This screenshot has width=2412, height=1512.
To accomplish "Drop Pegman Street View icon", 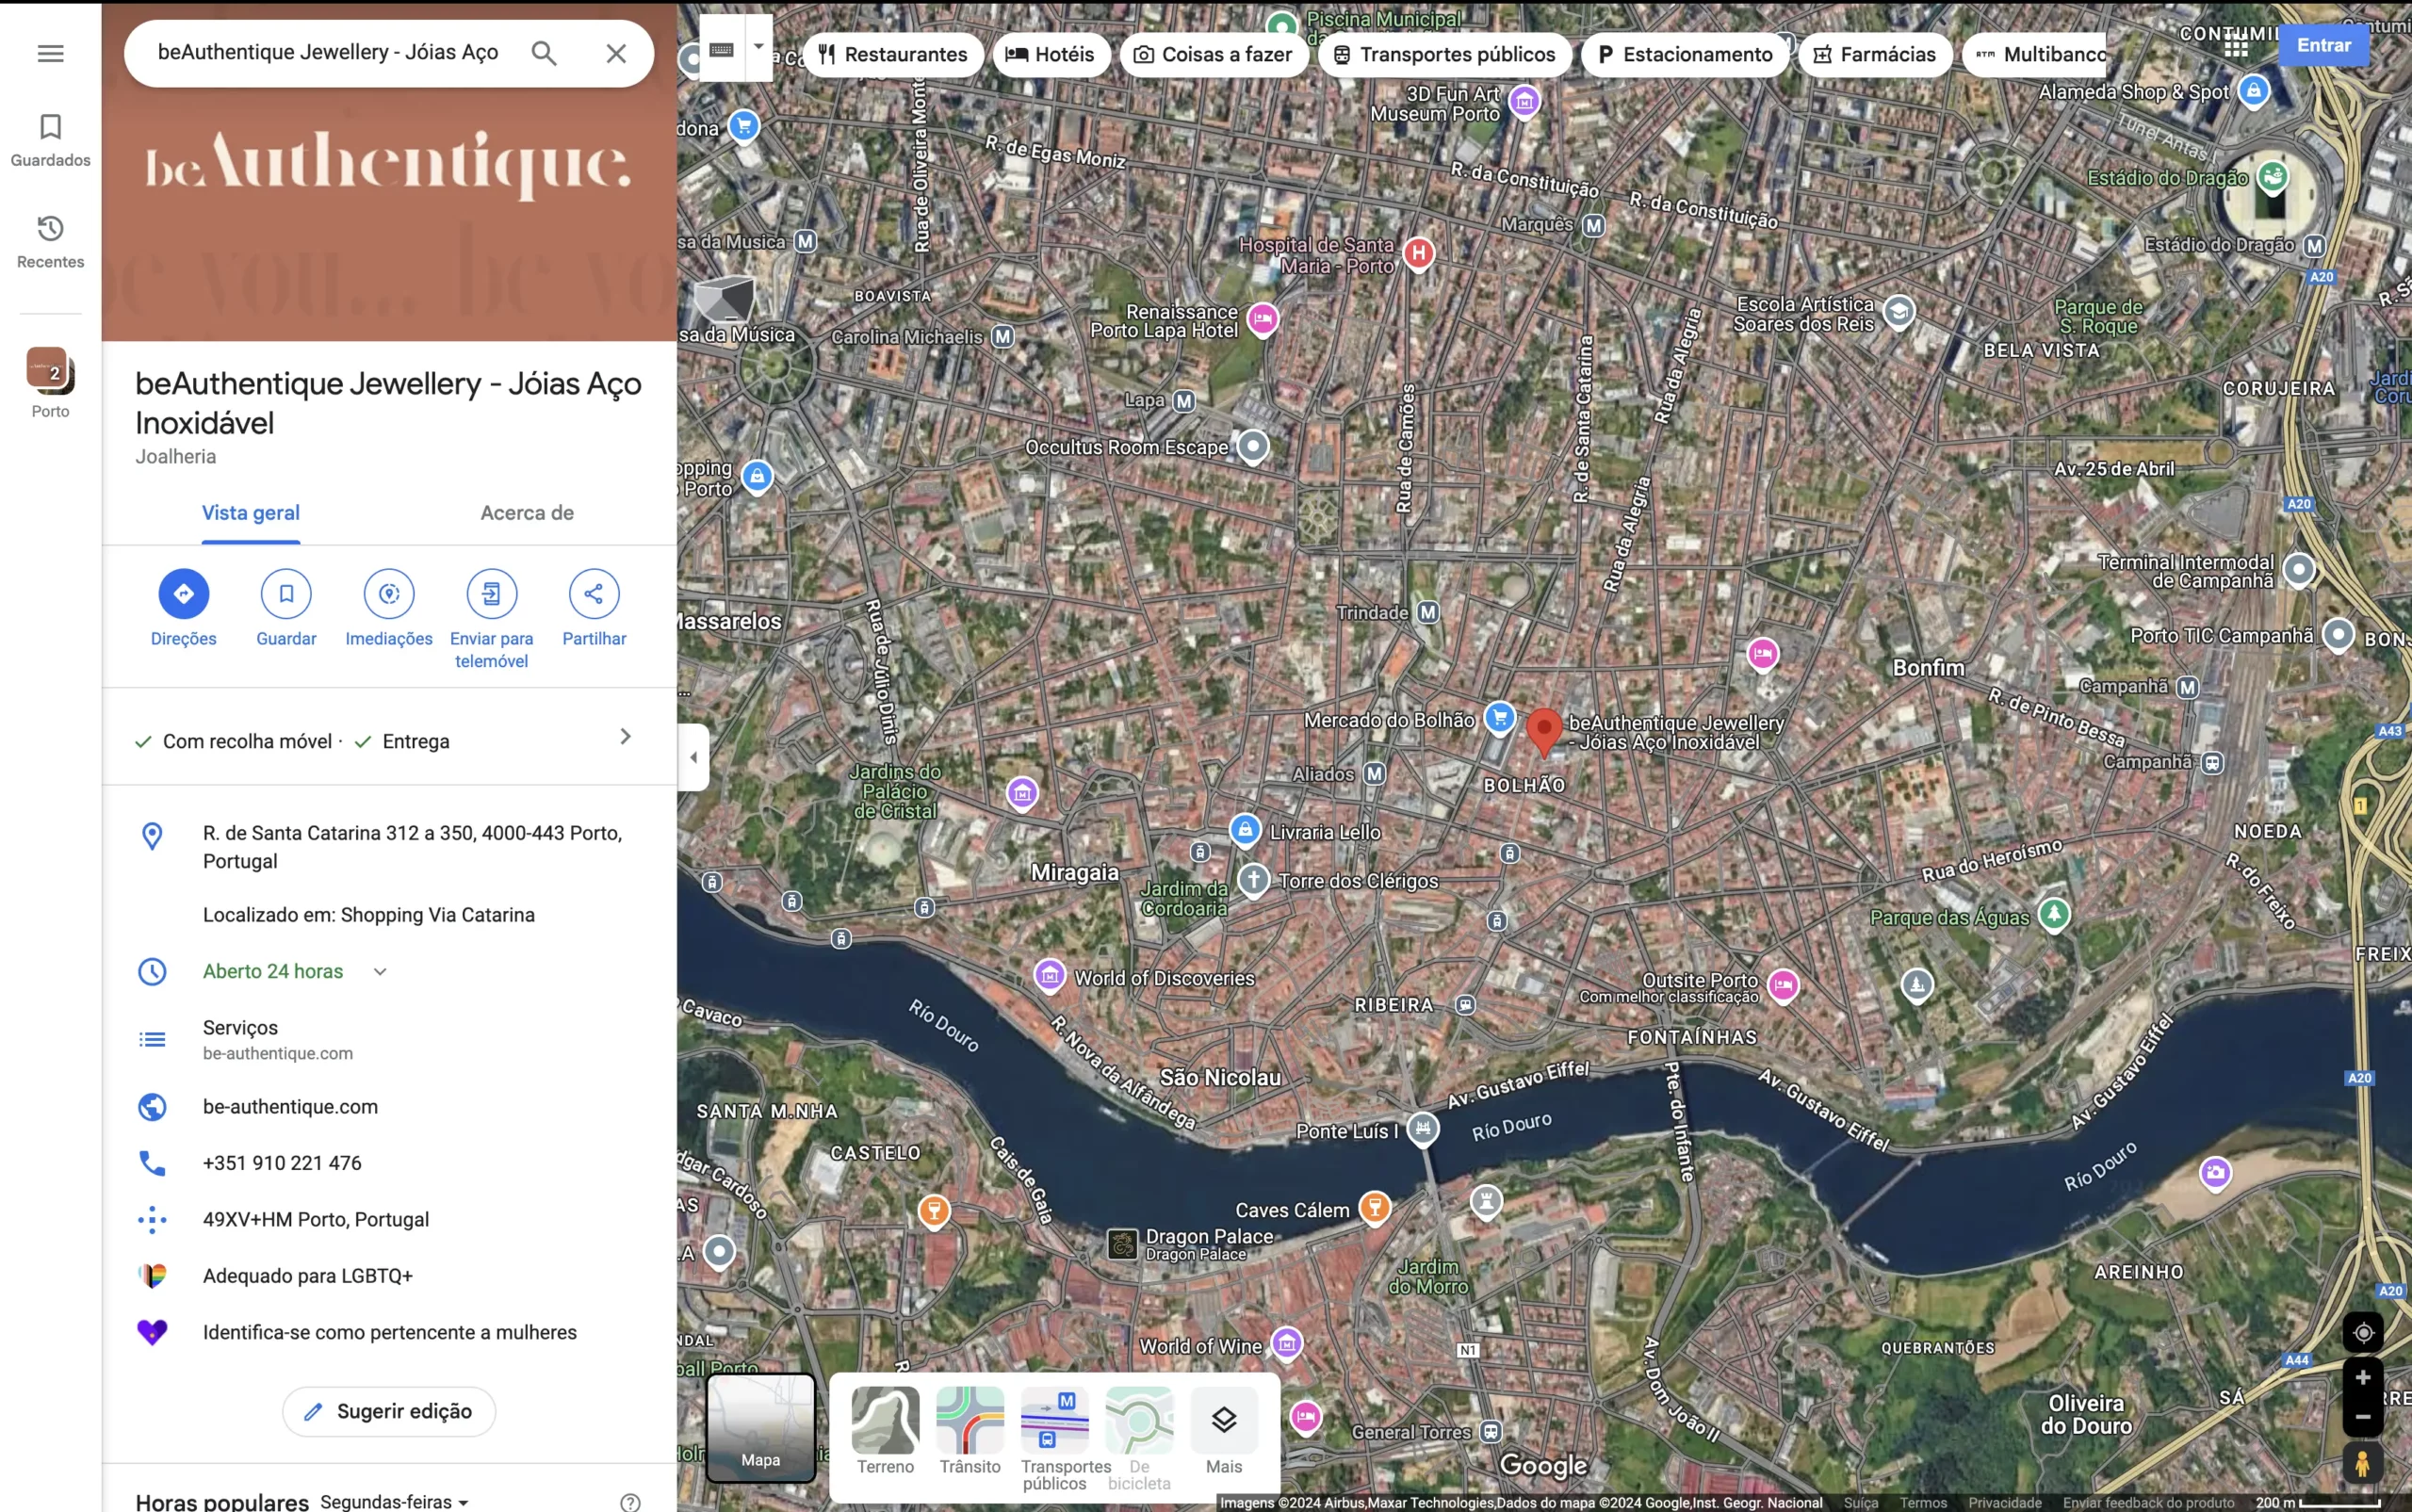I will tap(2362, 1464).
